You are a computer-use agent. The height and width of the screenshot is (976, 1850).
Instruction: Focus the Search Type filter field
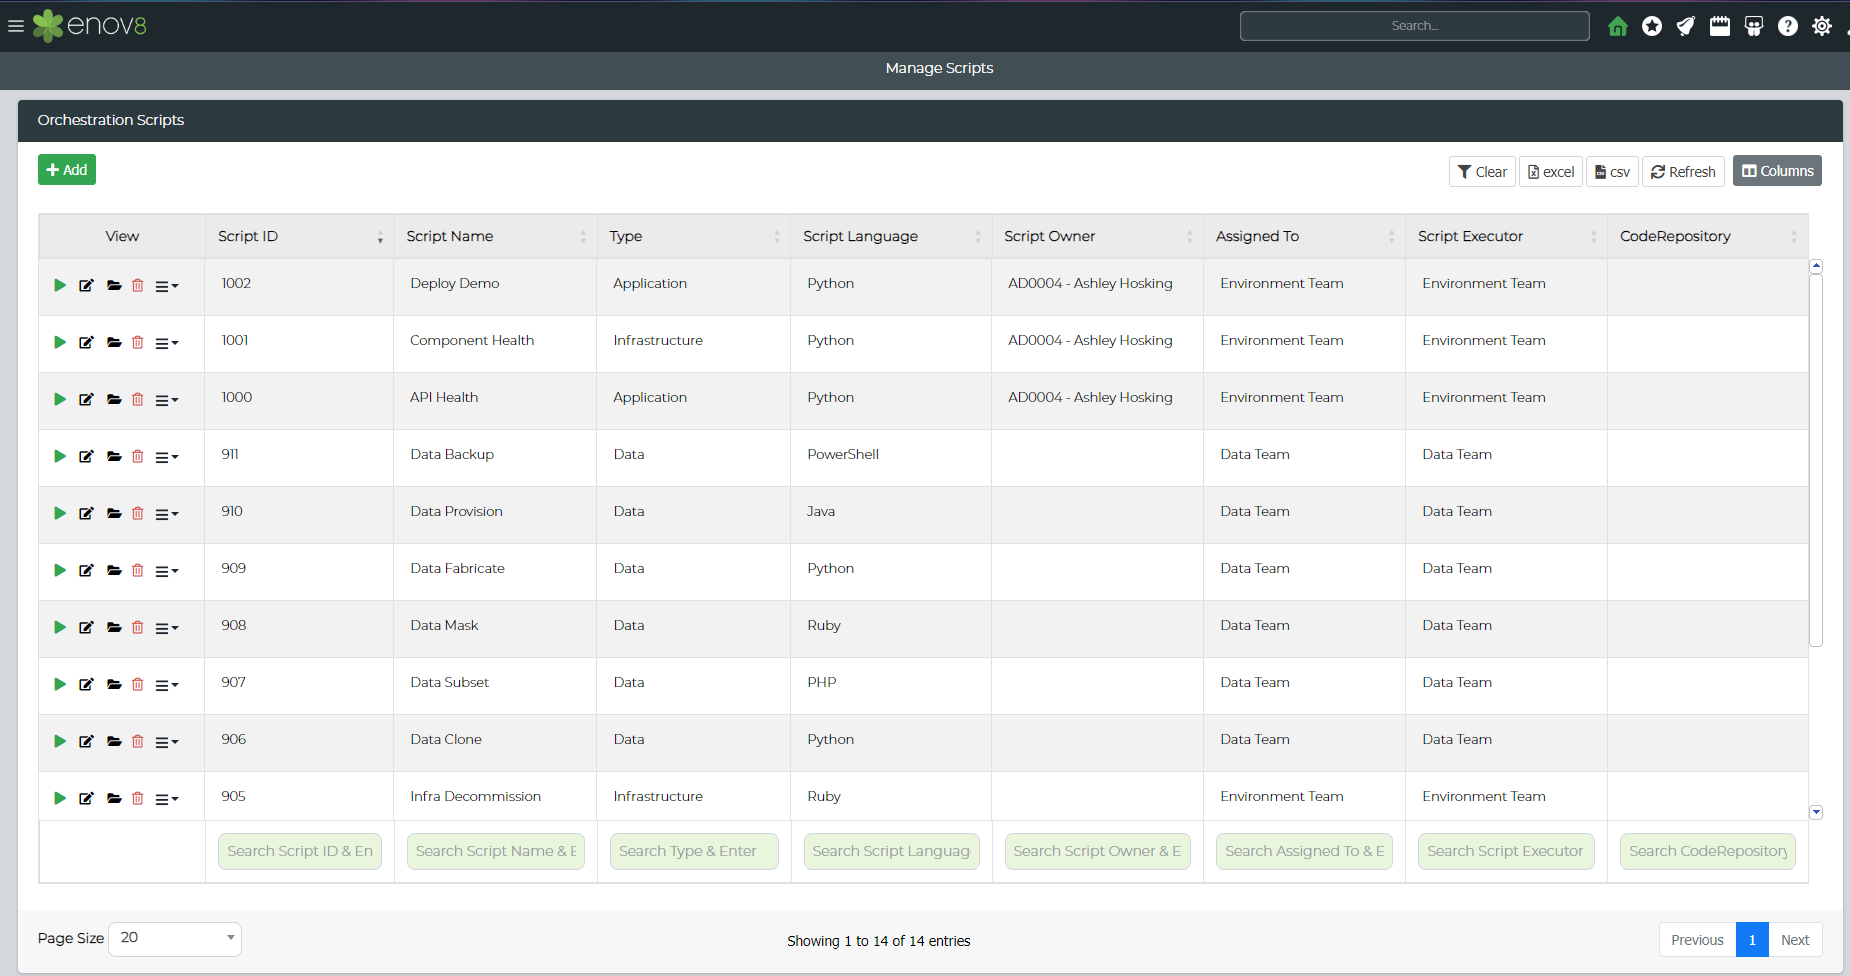pyautogui.click(x=694, y=851)
